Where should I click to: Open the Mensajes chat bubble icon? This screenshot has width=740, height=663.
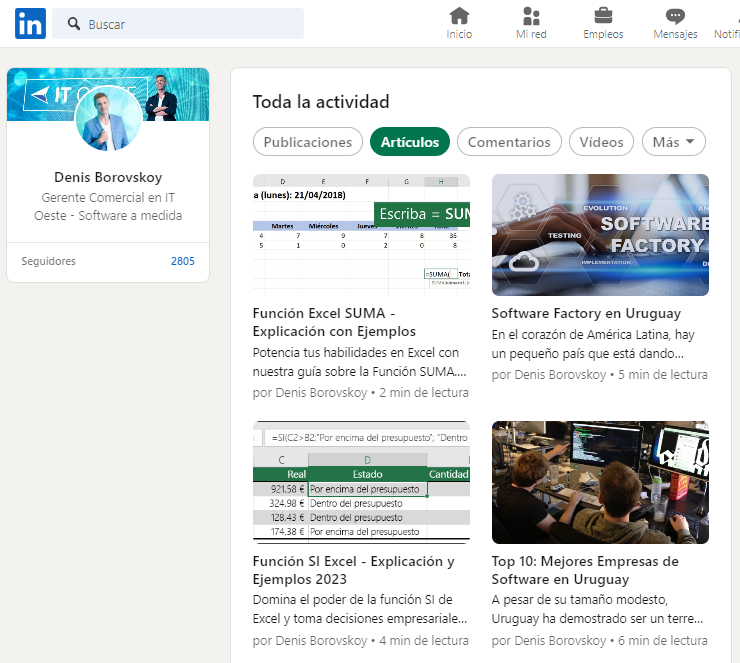coord(675,17)
